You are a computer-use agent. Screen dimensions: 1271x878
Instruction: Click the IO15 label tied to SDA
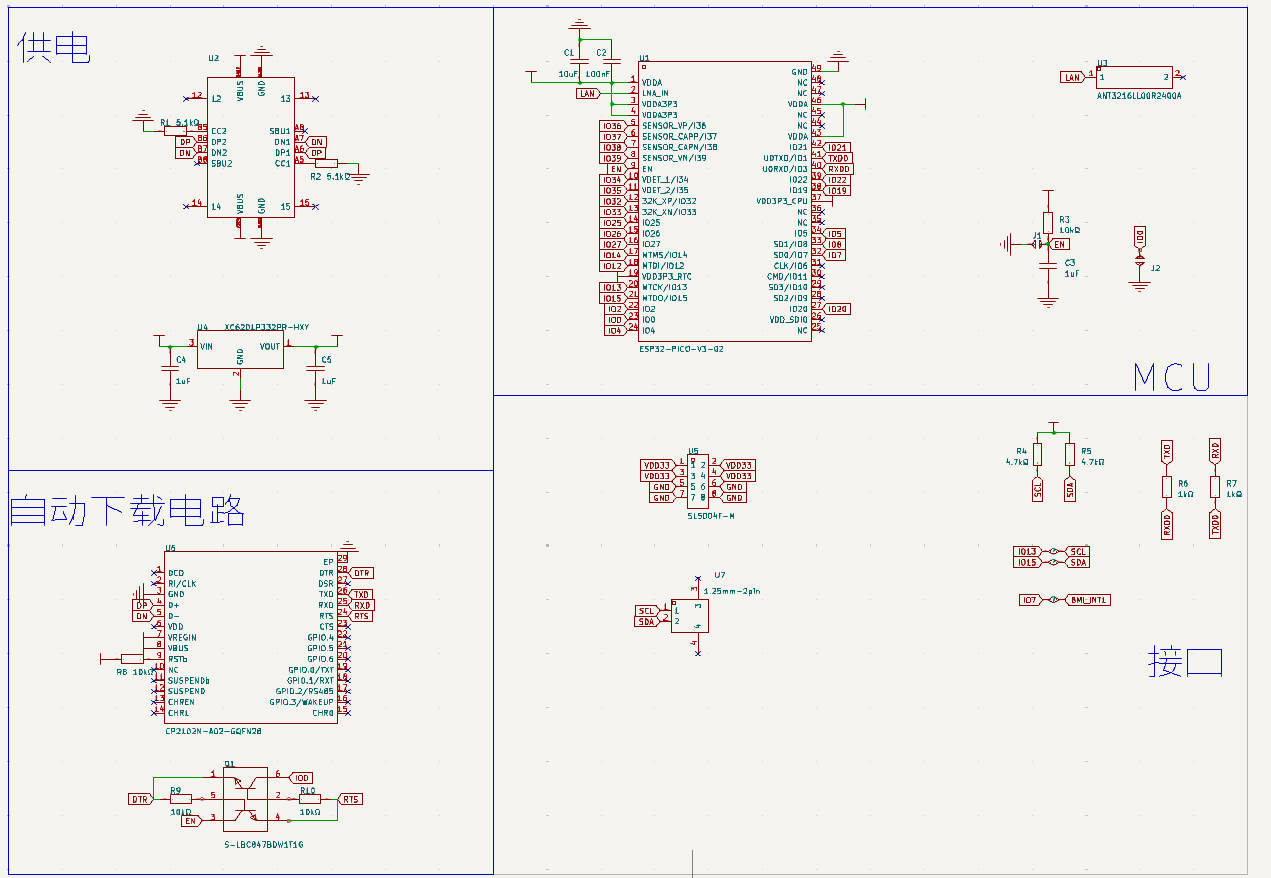pos(1027,563)
